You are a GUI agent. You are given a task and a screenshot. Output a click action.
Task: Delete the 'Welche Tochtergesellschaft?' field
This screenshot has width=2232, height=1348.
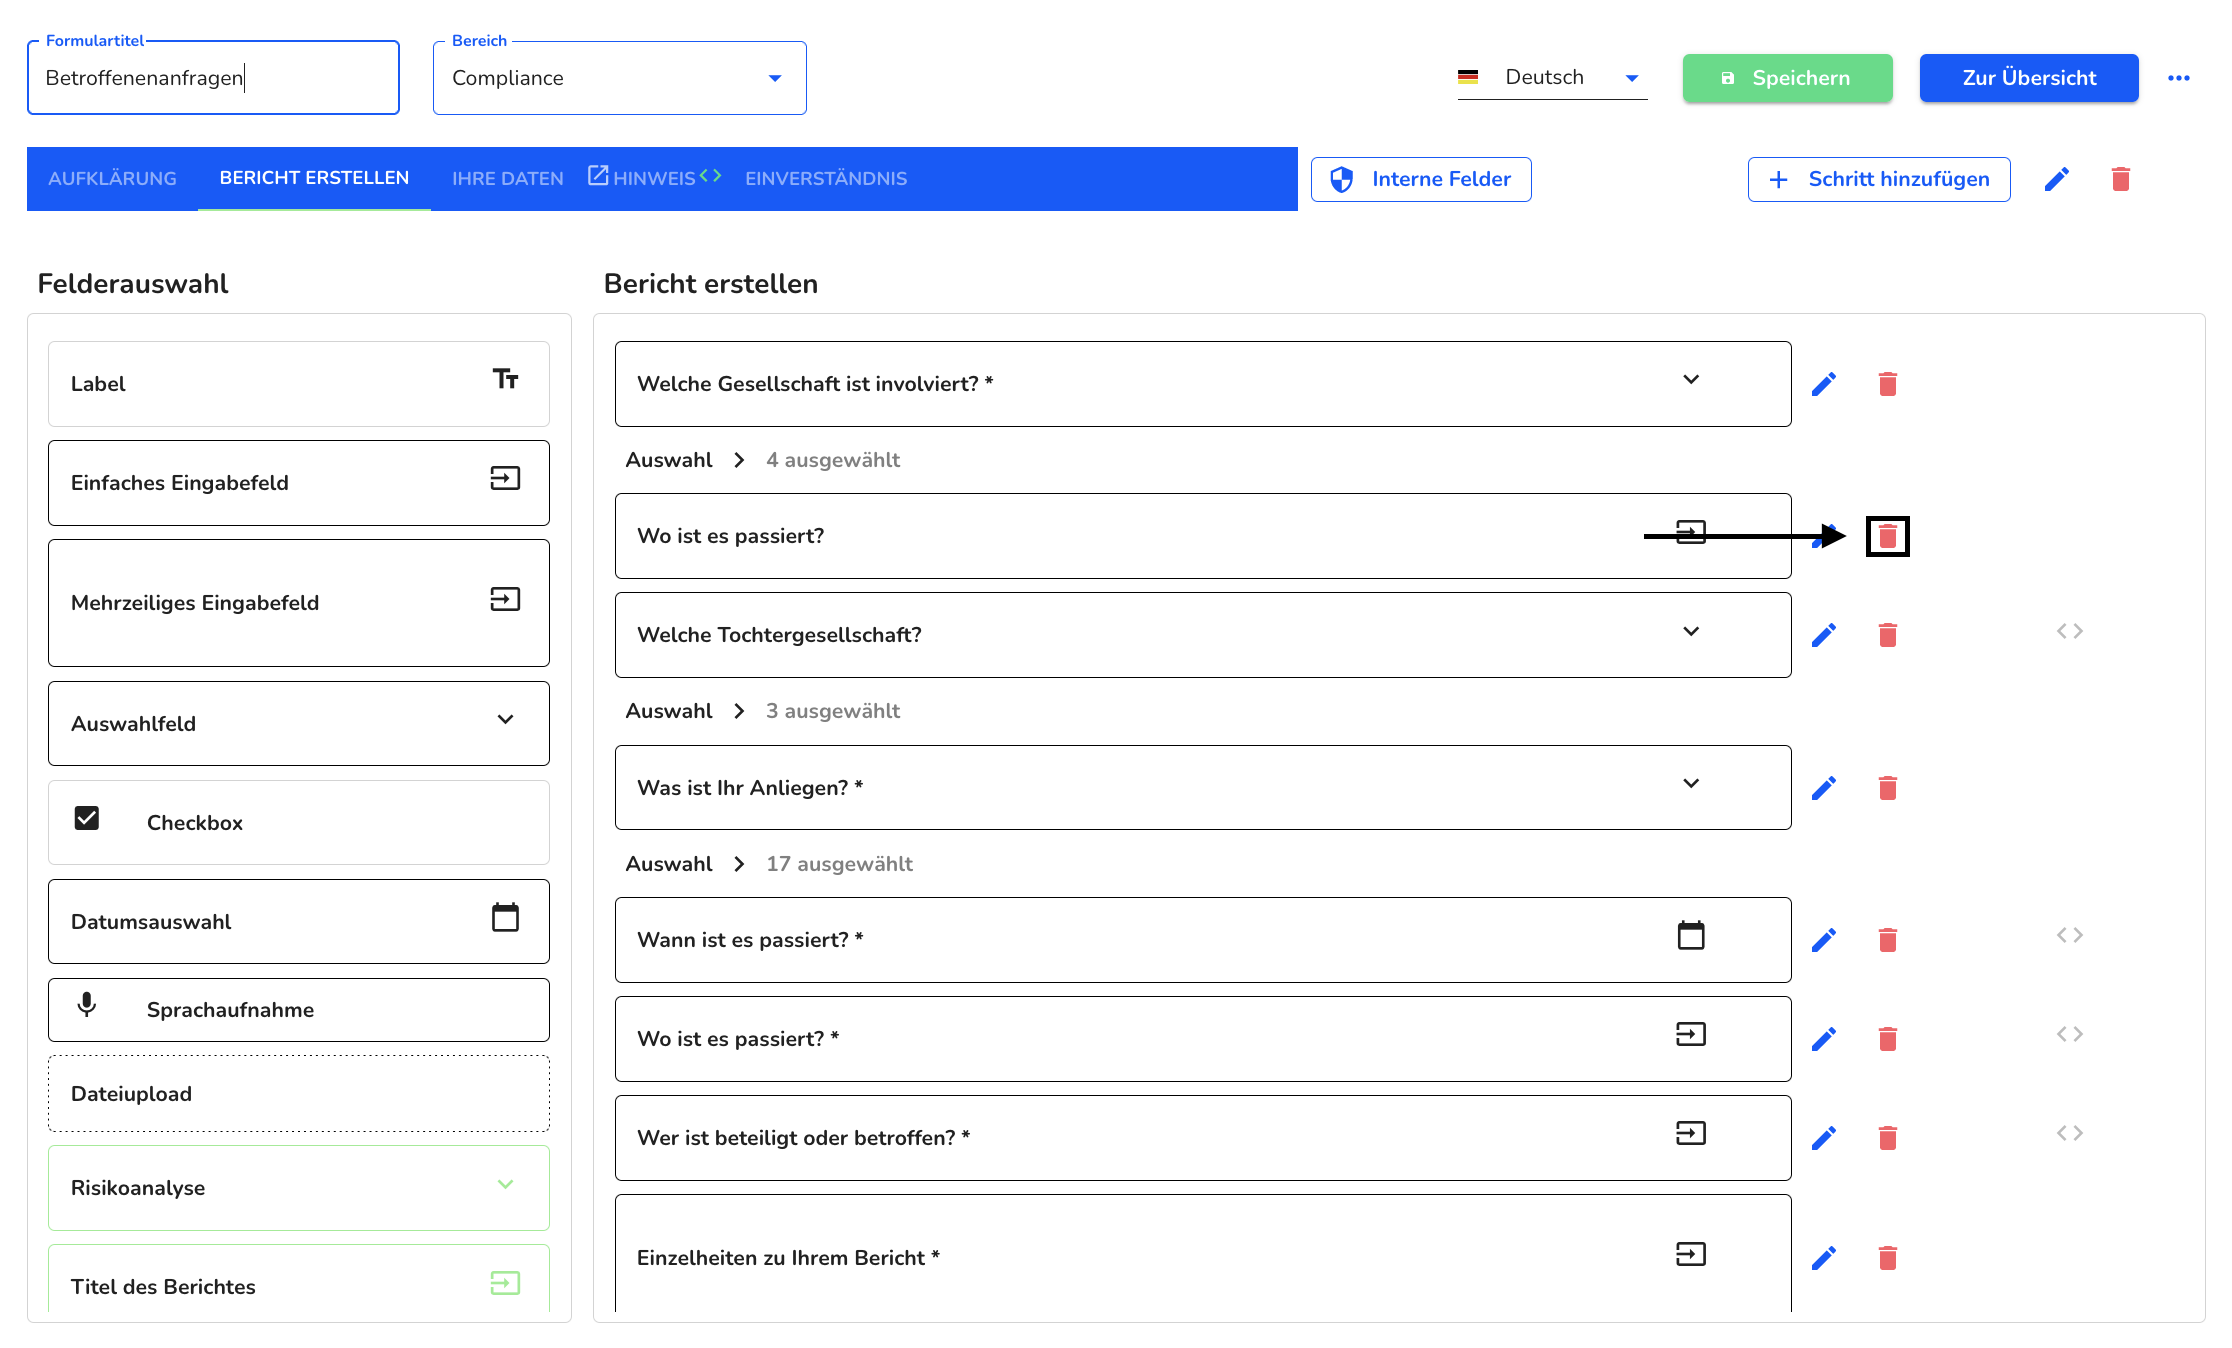tap(1887, 635)
